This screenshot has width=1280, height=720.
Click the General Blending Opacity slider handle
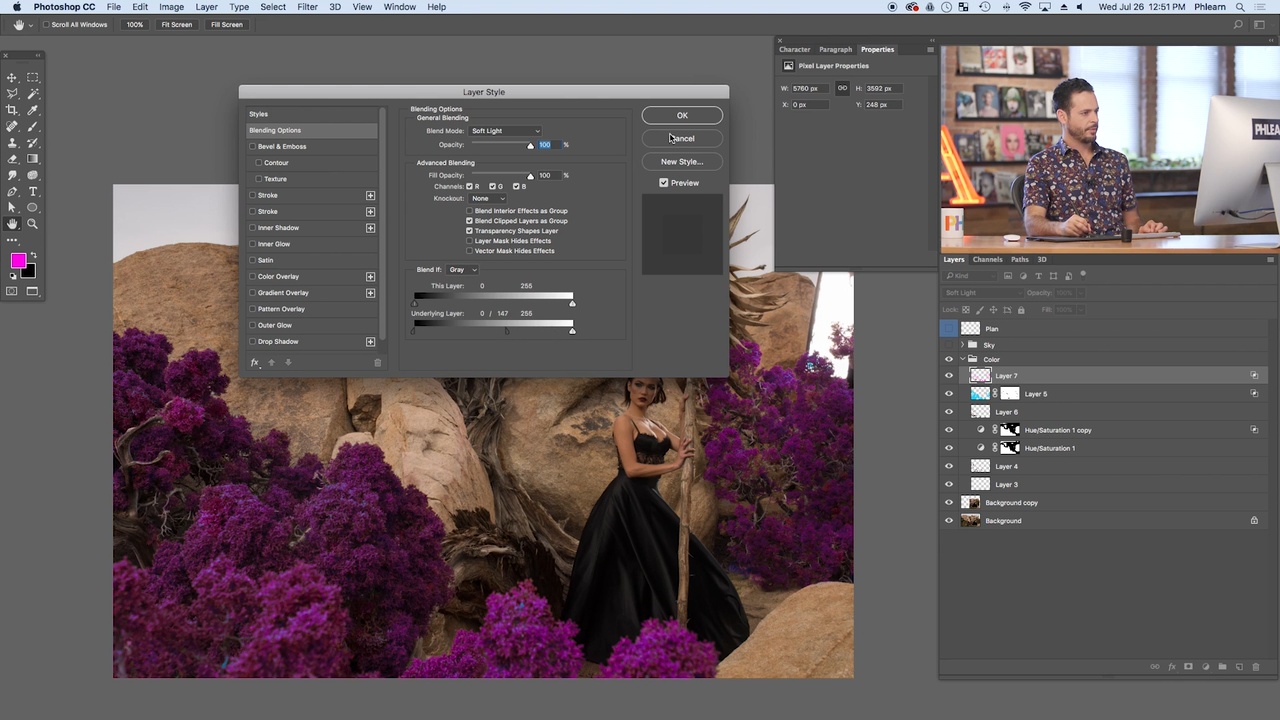(x=530, y=146)
